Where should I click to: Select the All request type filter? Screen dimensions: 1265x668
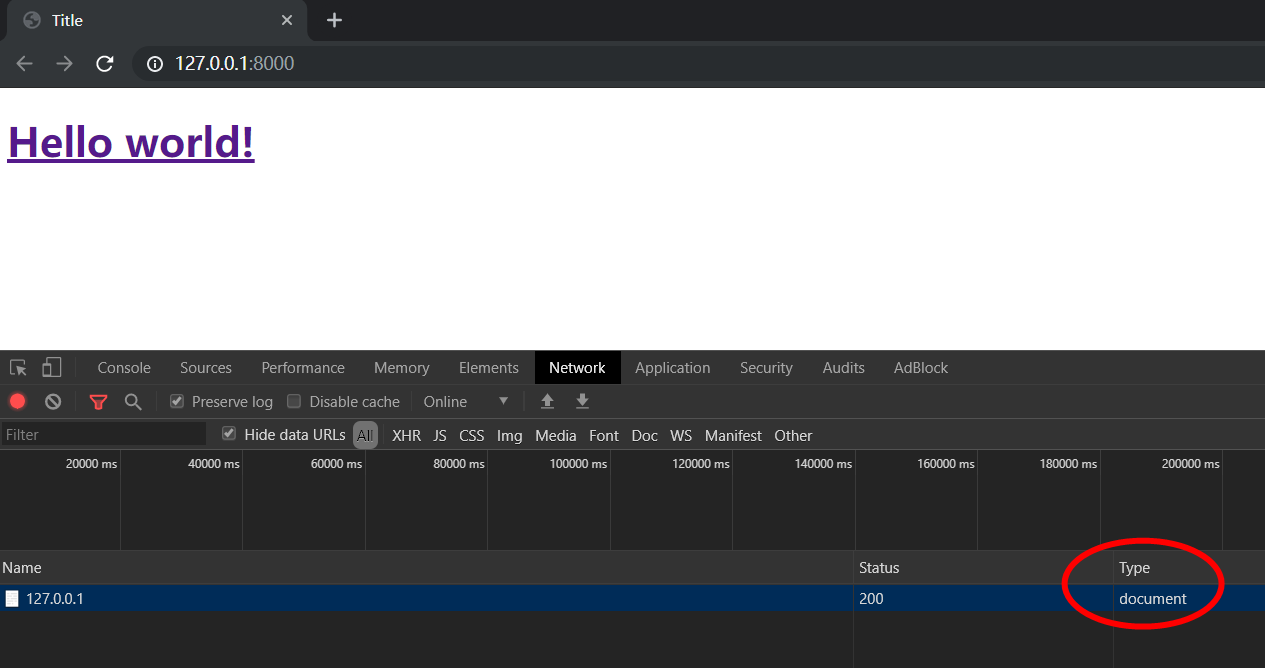(365, 435)
